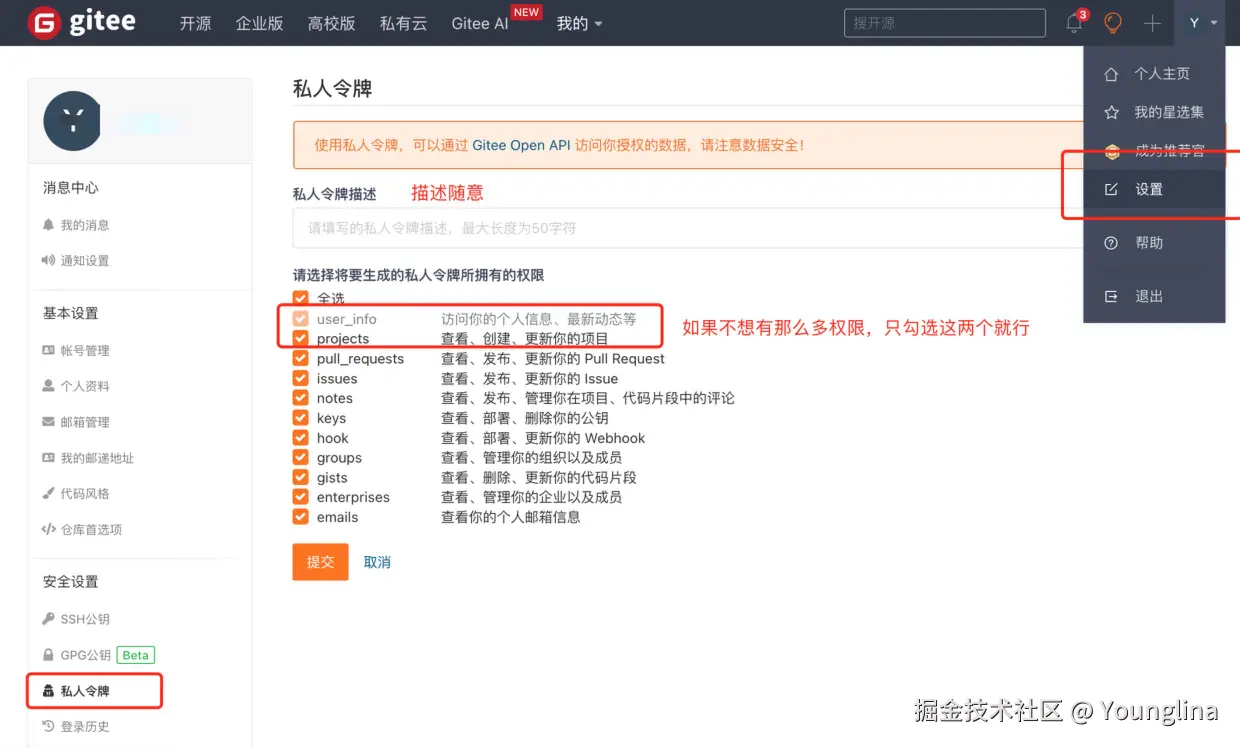Click the user avatar in sidebar

tap(72, 121)
